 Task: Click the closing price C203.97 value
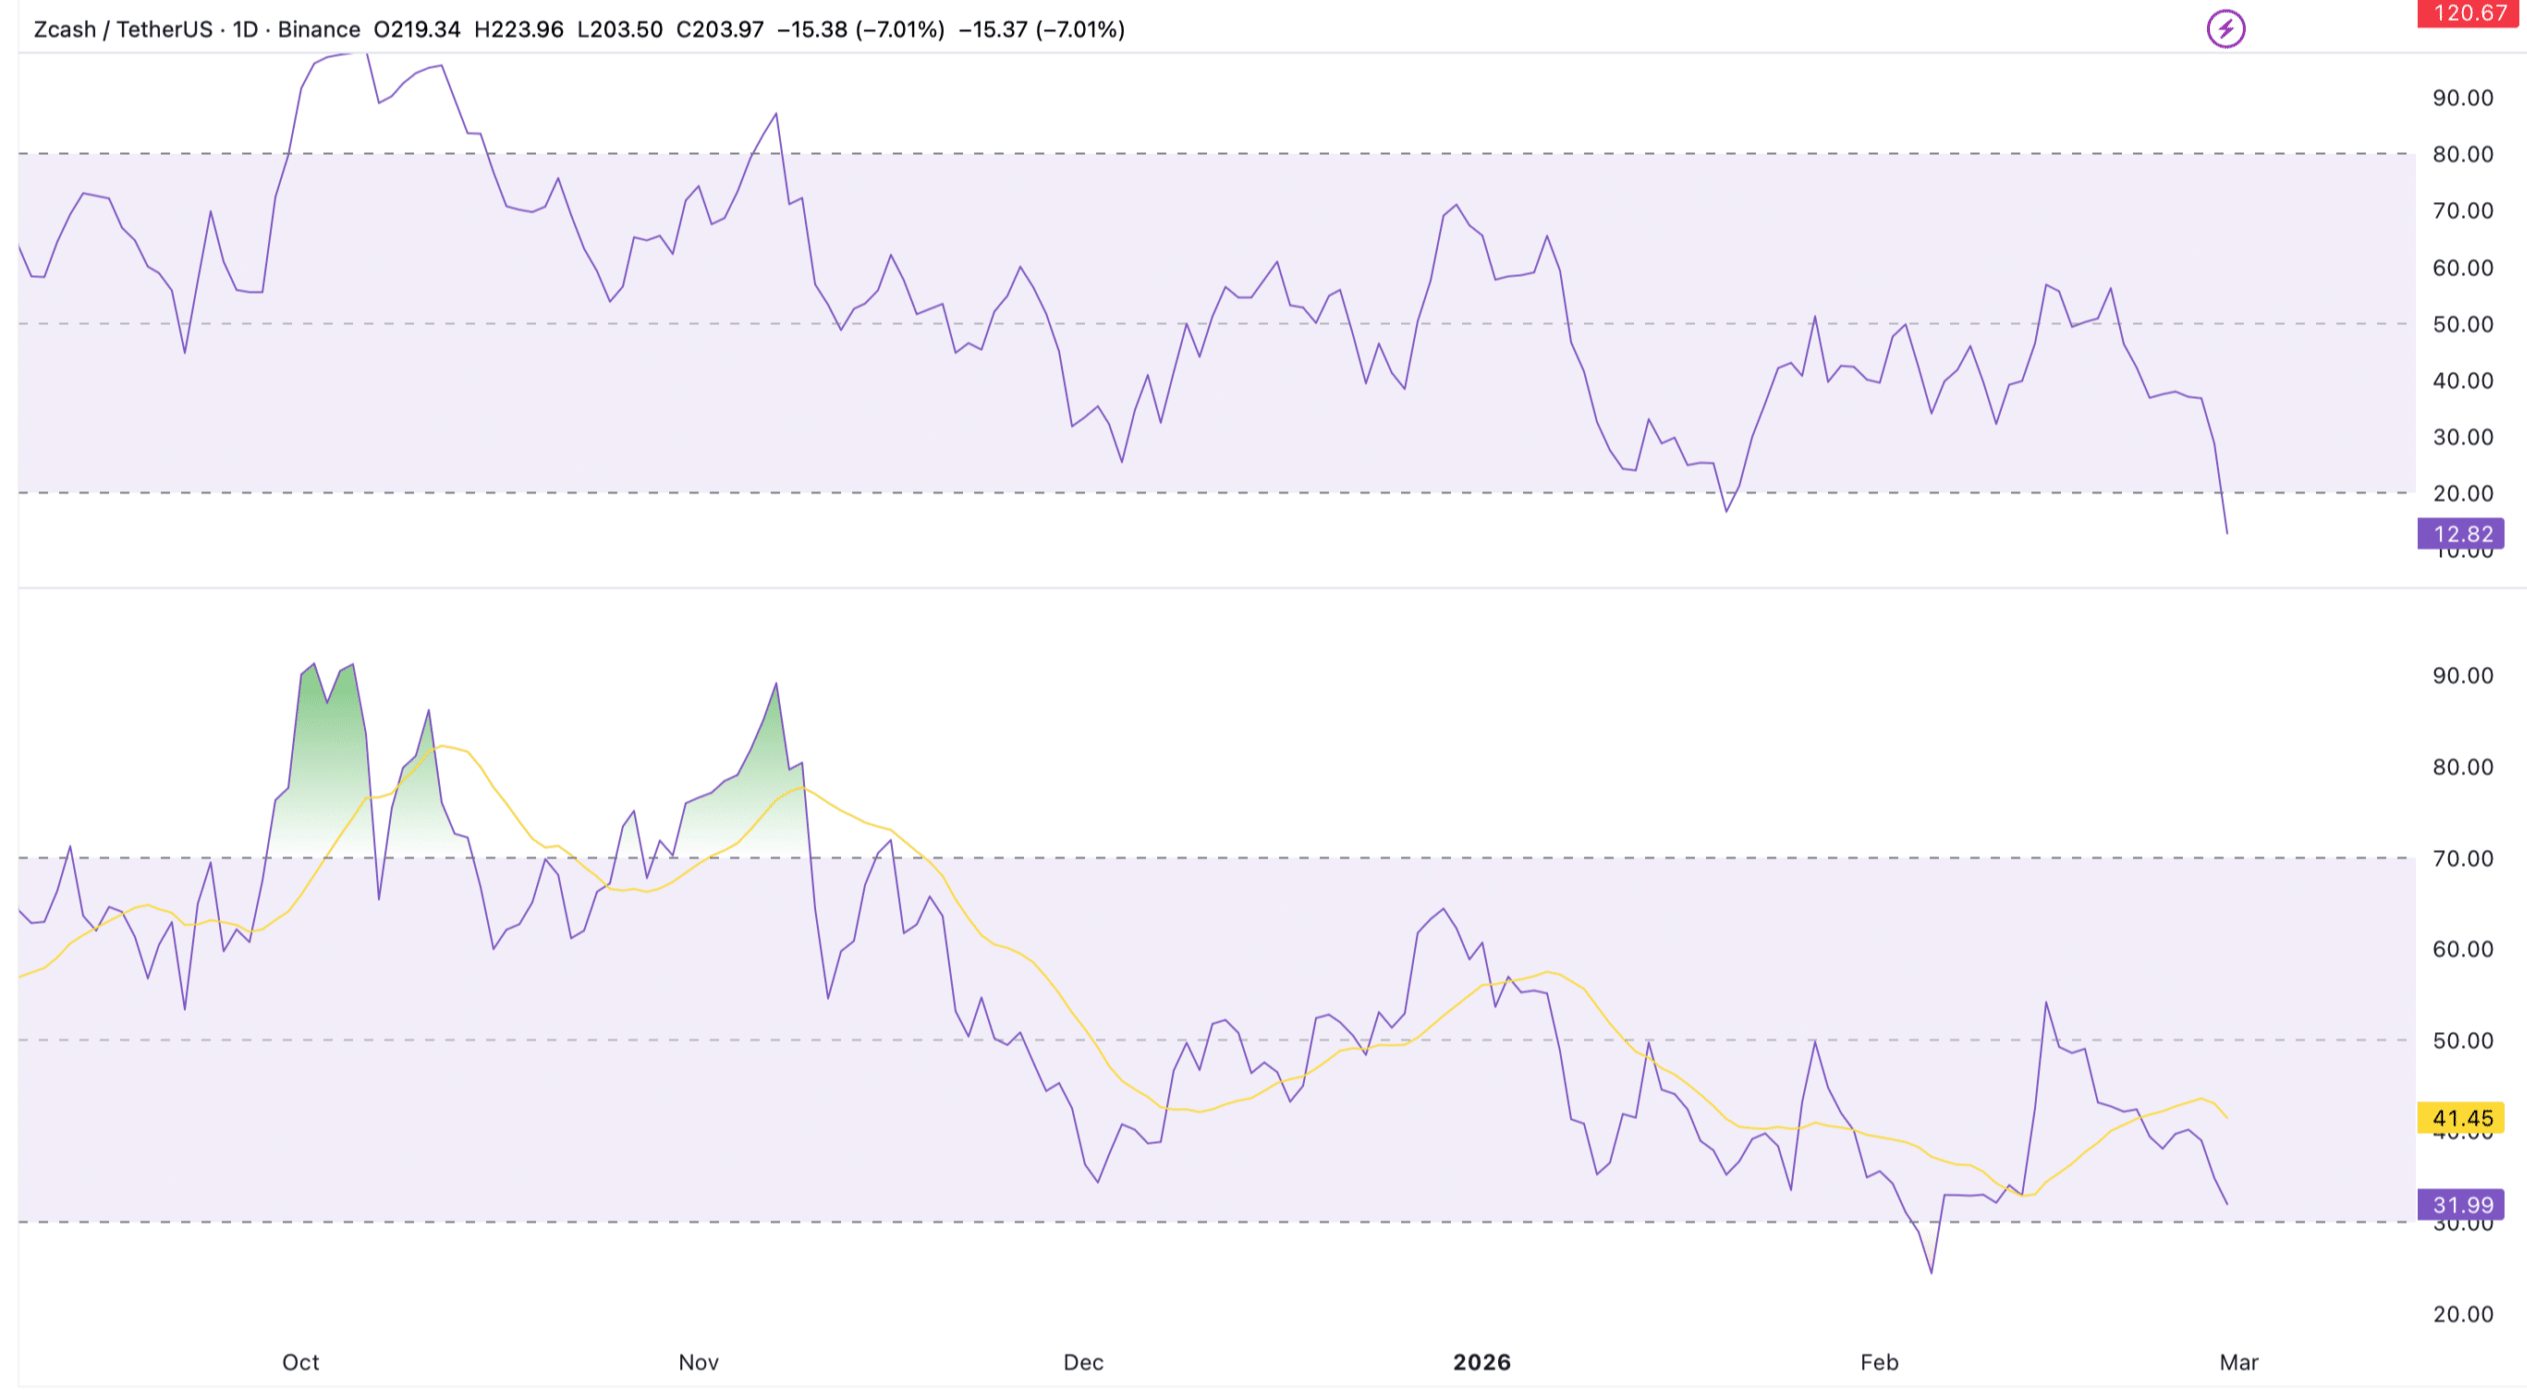pos(719,30)
